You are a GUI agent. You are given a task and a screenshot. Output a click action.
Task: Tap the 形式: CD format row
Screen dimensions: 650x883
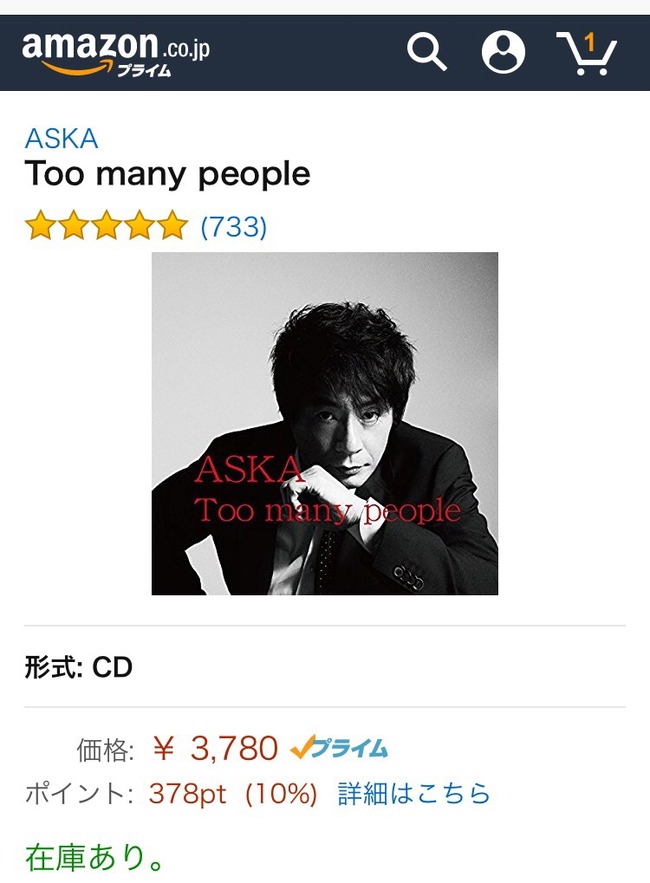325,667
